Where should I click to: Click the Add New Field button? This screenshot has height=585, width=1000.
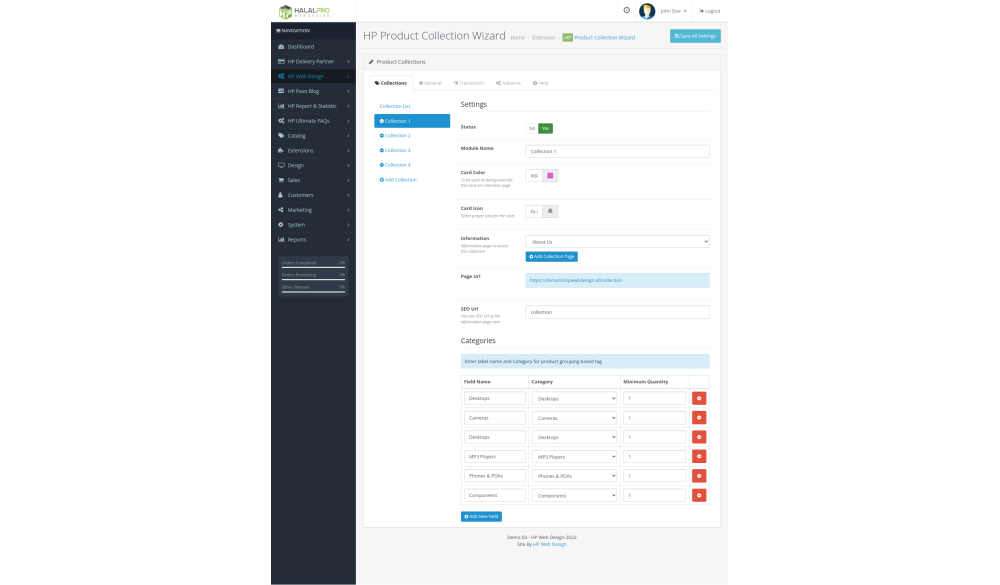(x=481, y=516)
